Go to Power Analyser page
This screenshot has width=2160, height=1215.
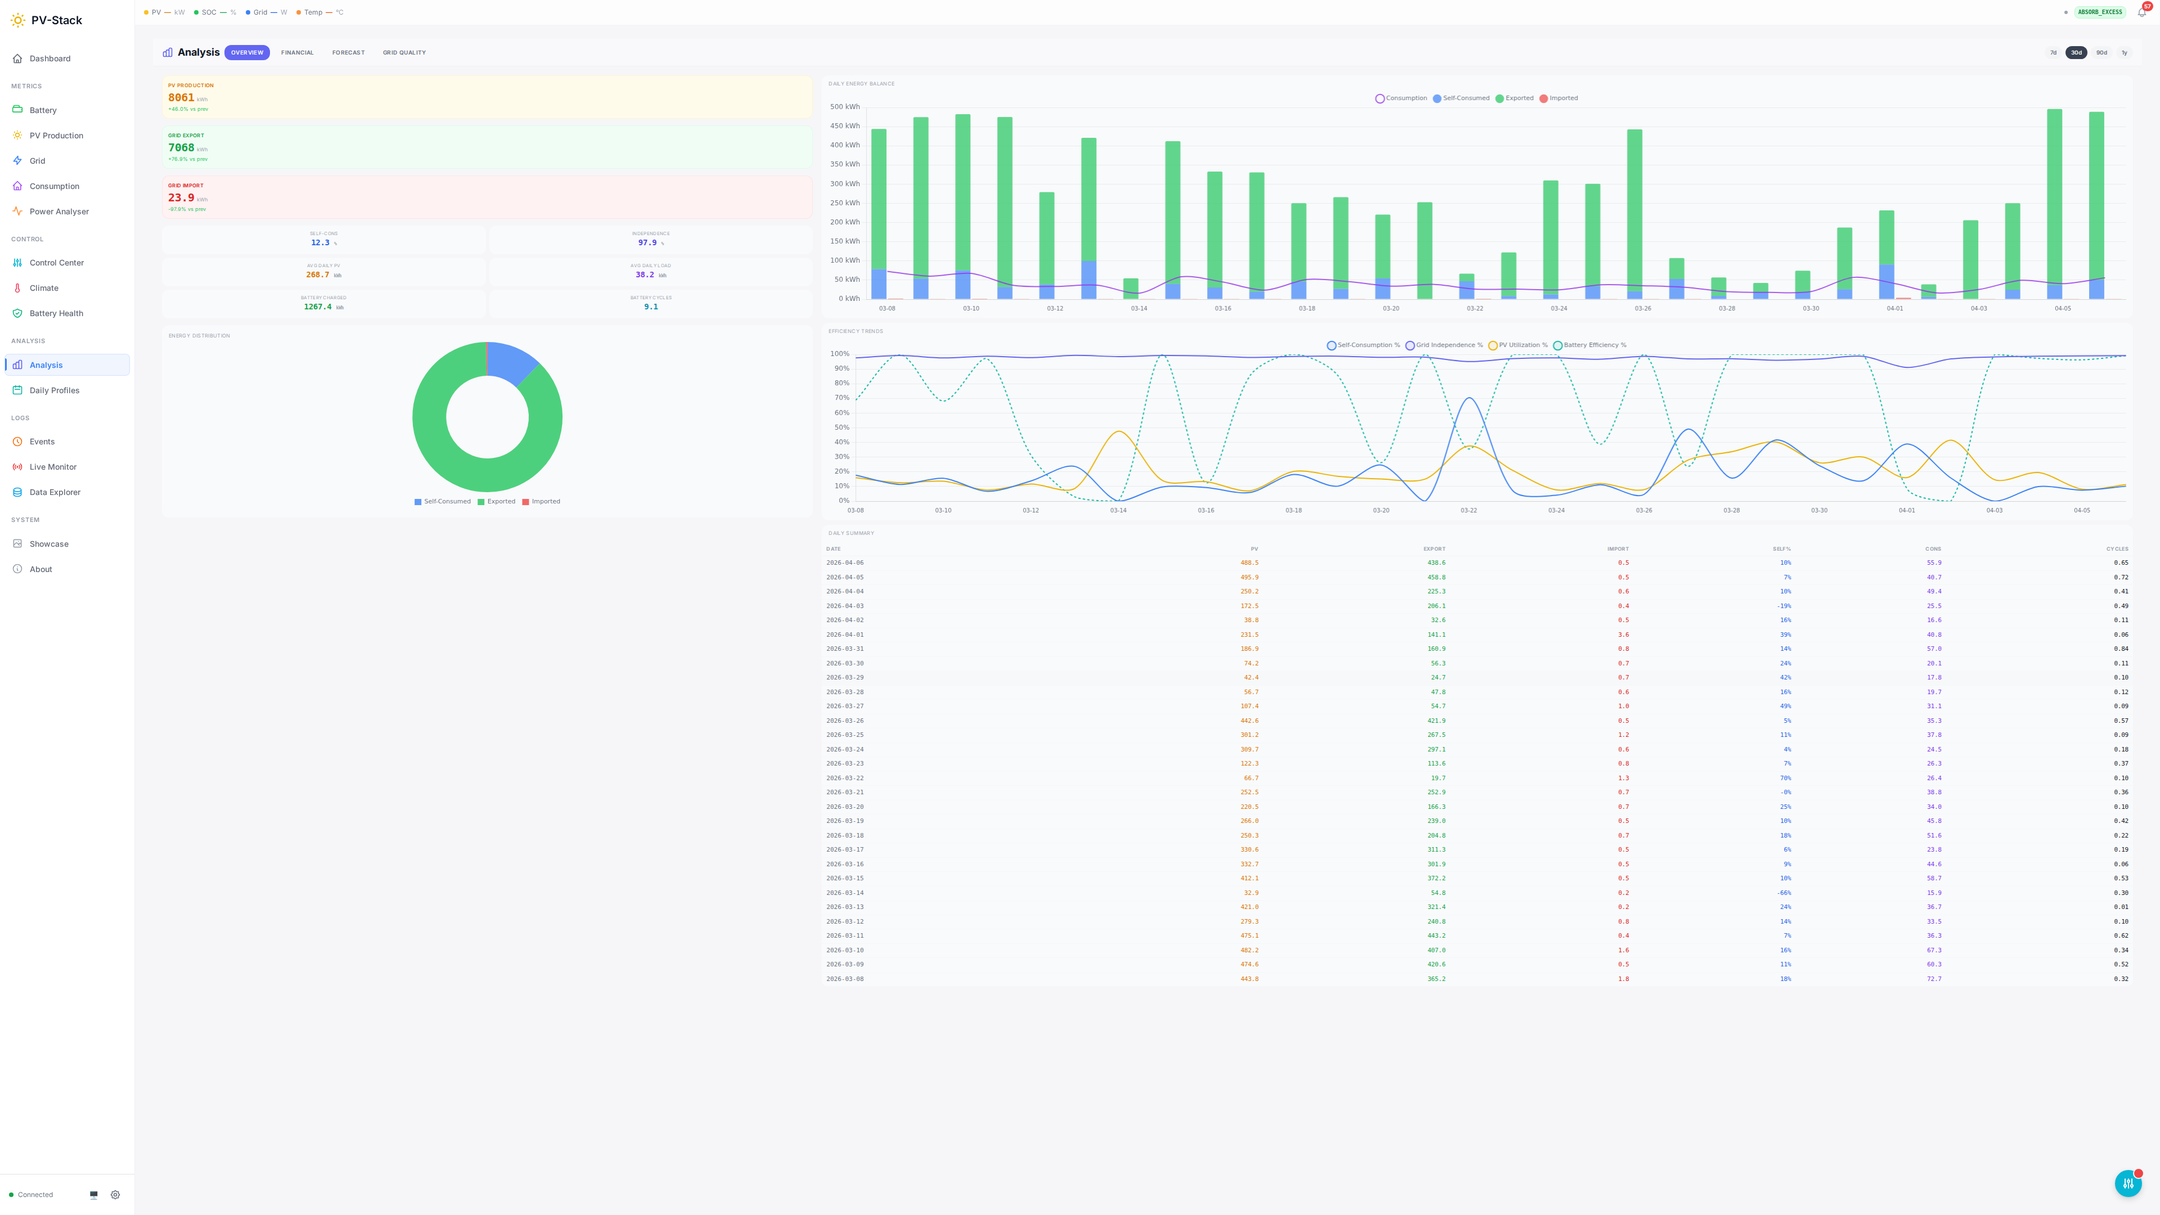tap(59, 212)
